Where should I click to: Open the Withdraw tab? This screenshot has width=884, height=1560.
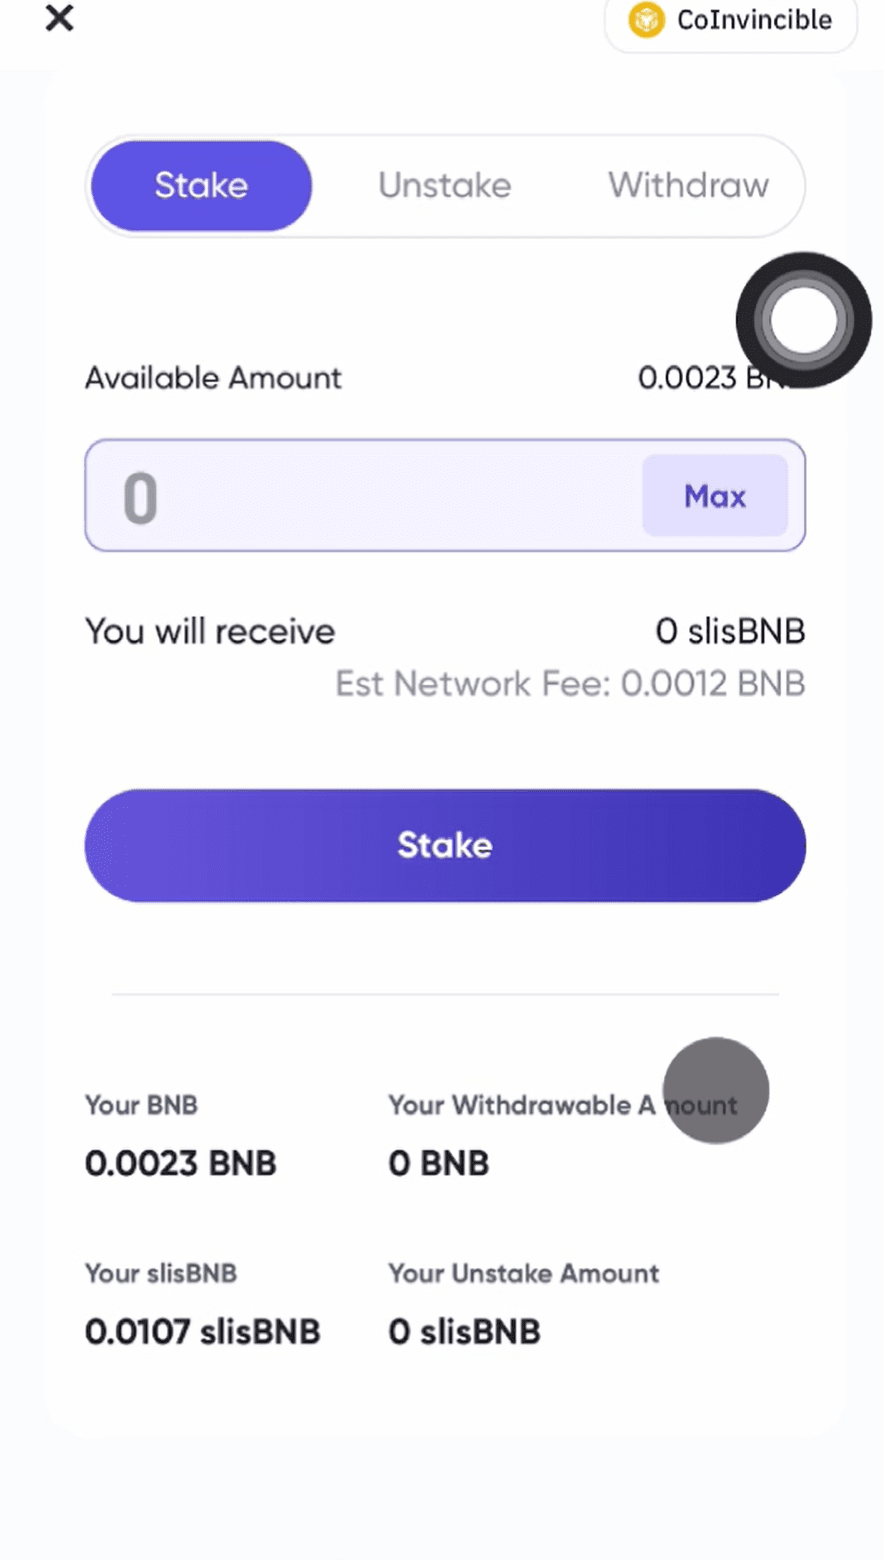(688, 185)
